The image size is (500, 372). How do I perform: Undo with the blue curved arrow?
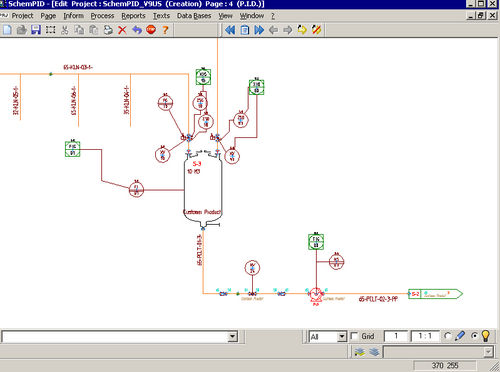[137, 30]
